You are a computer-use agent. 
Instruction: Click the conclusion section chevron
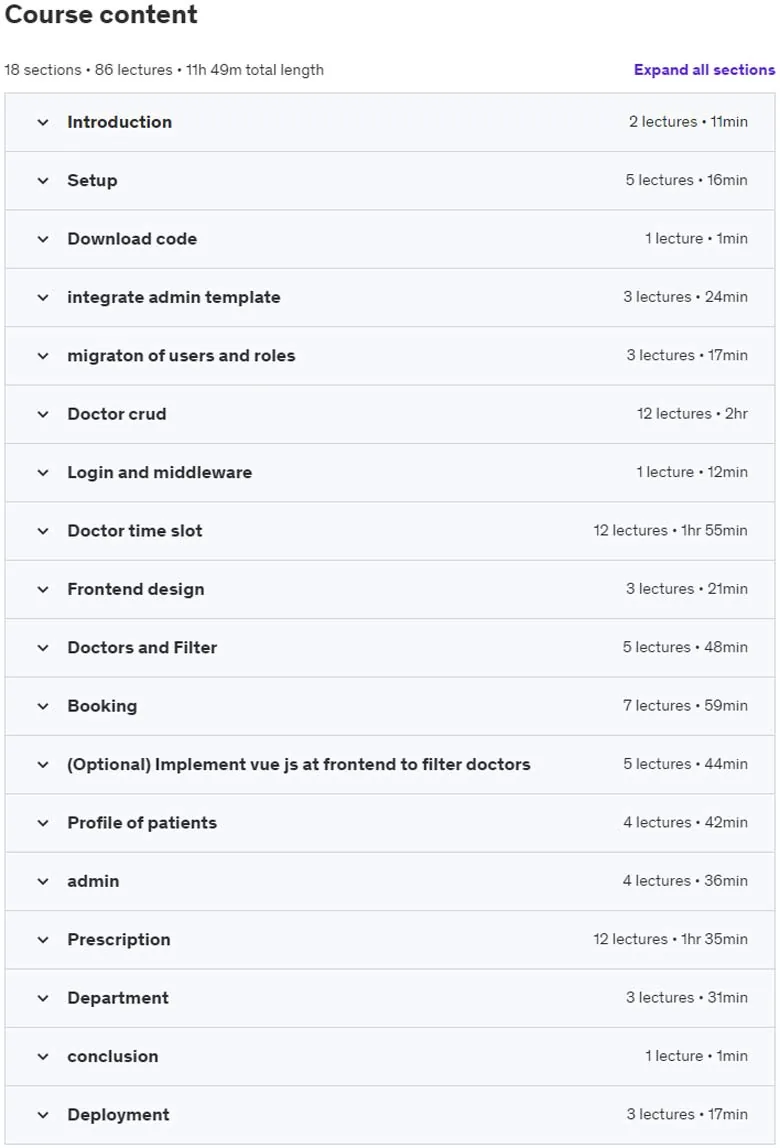[43, 1056]
